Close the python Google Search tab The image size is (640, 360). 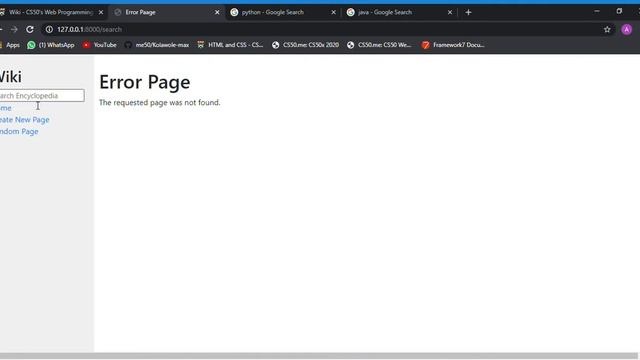pyautogui.click(x=333, y=12)
